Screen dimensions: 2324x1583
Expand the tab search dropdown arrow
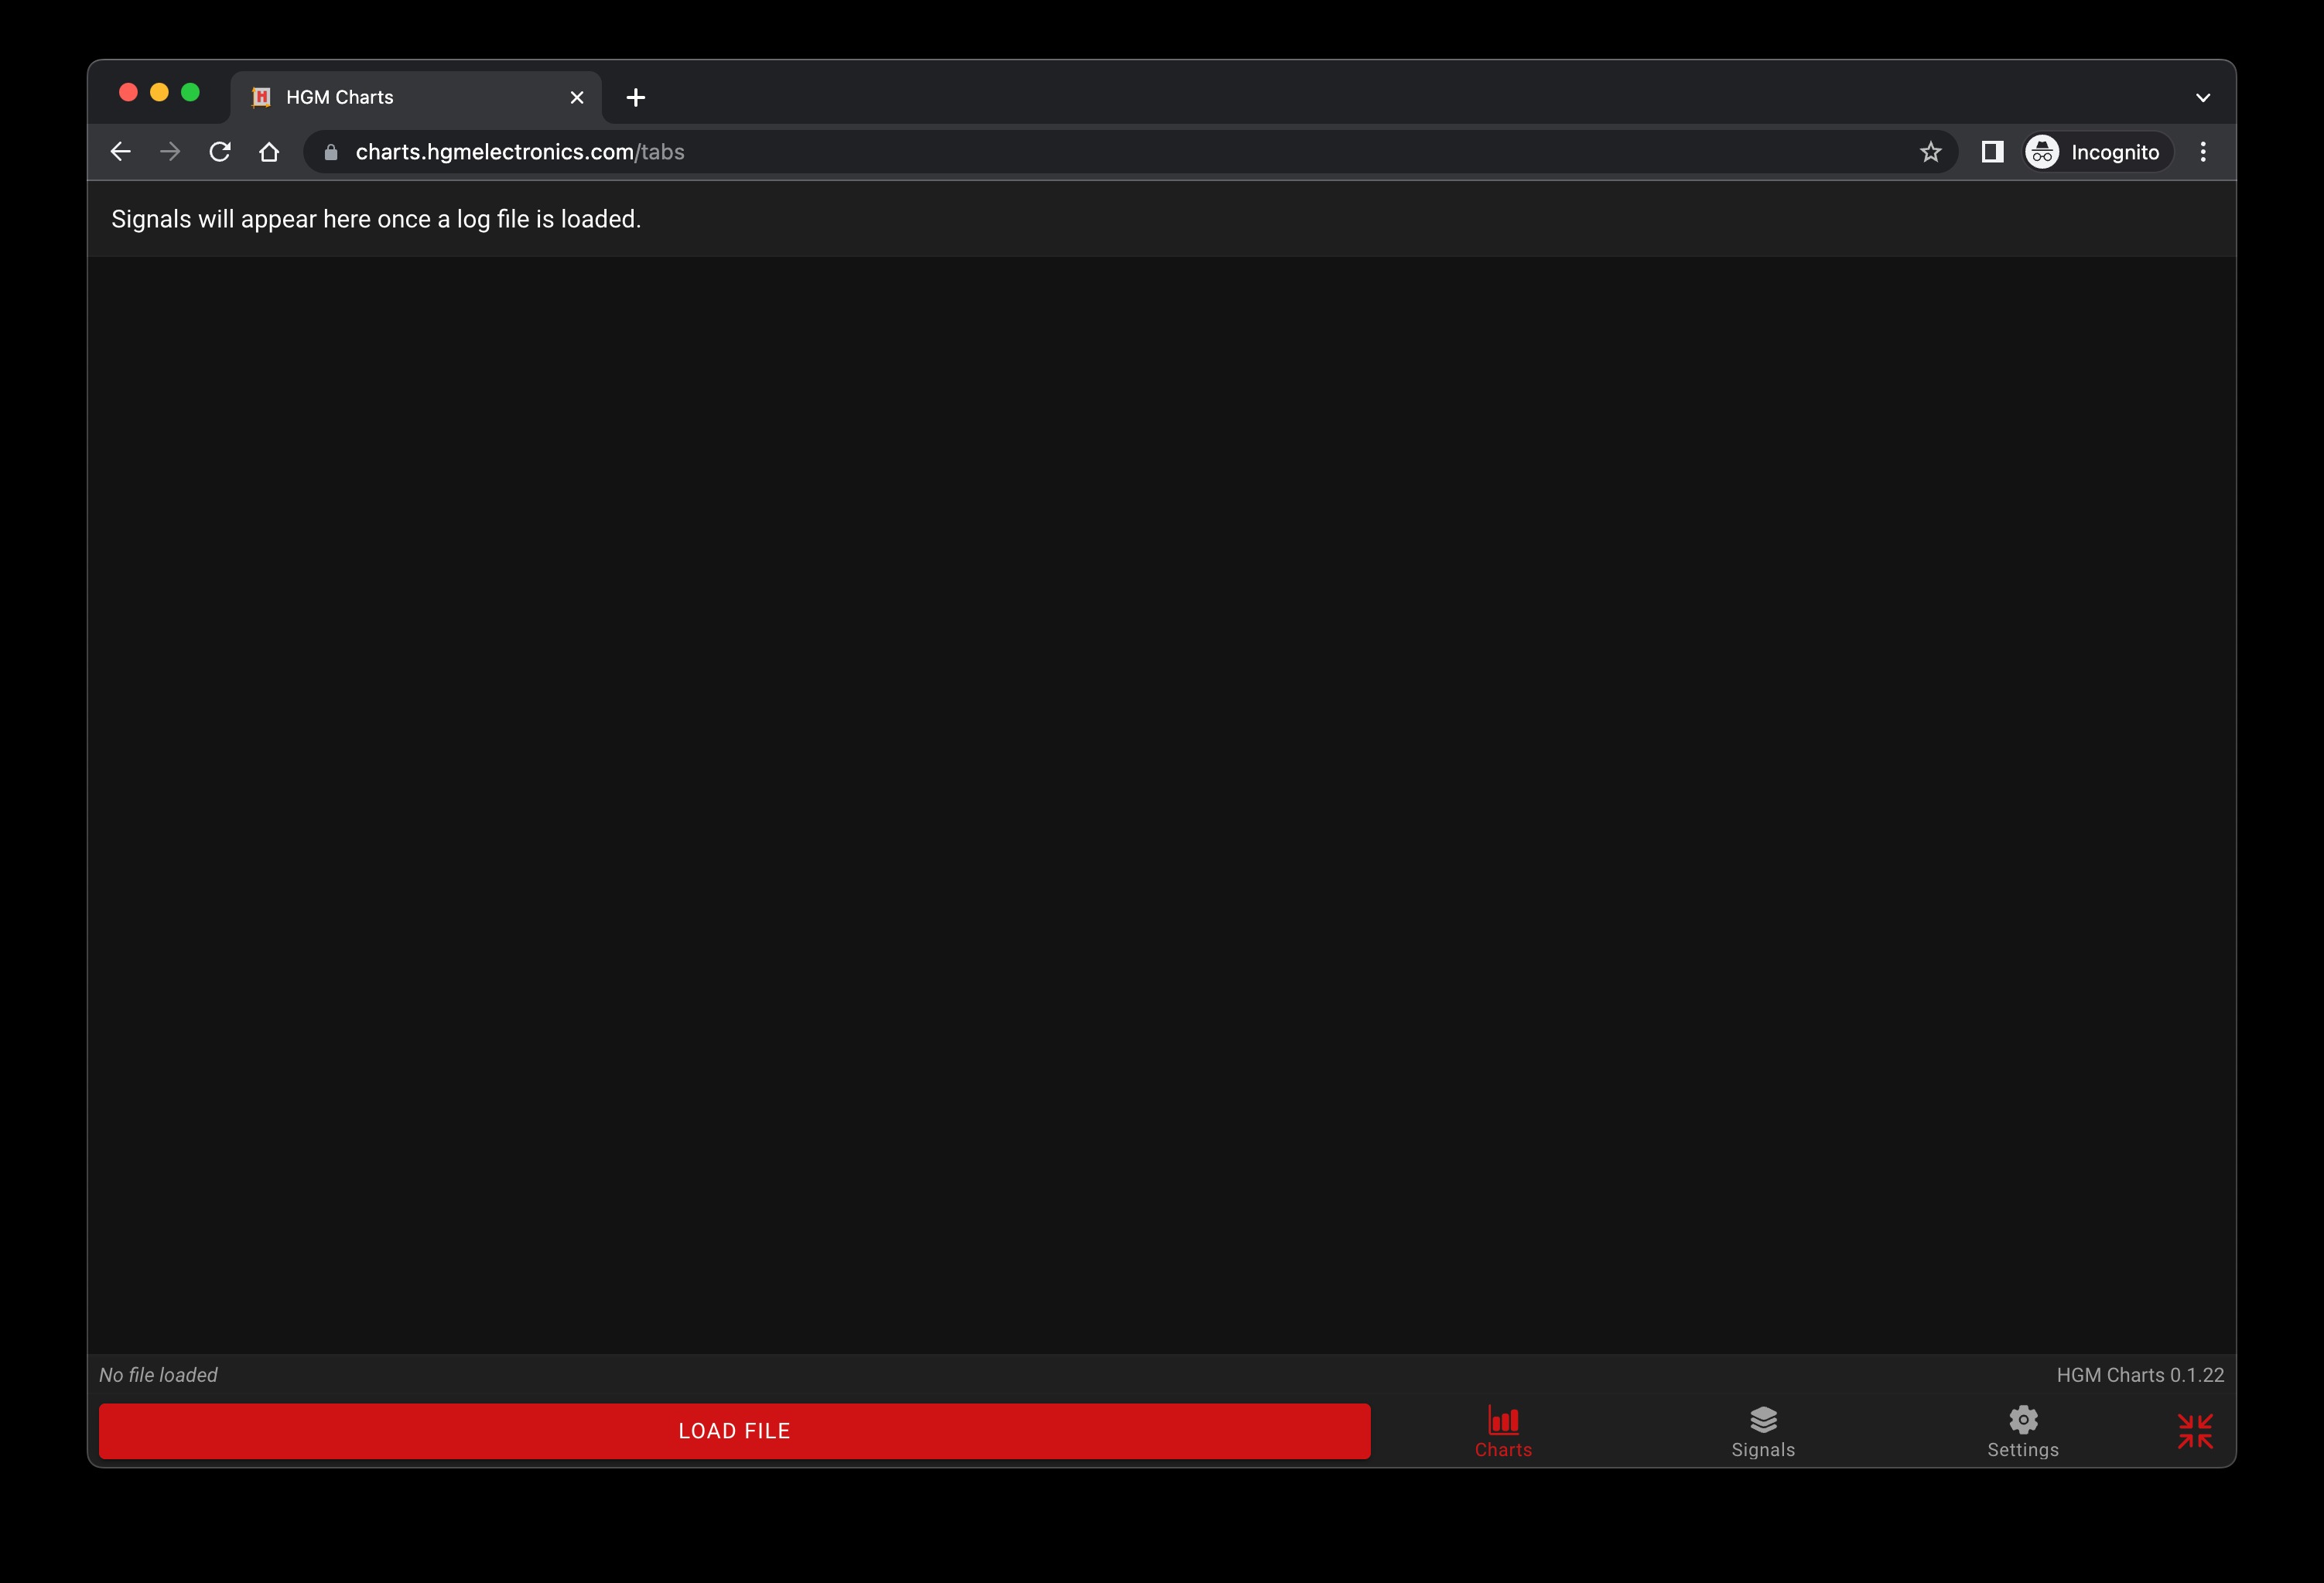(x=2203, y=97)
